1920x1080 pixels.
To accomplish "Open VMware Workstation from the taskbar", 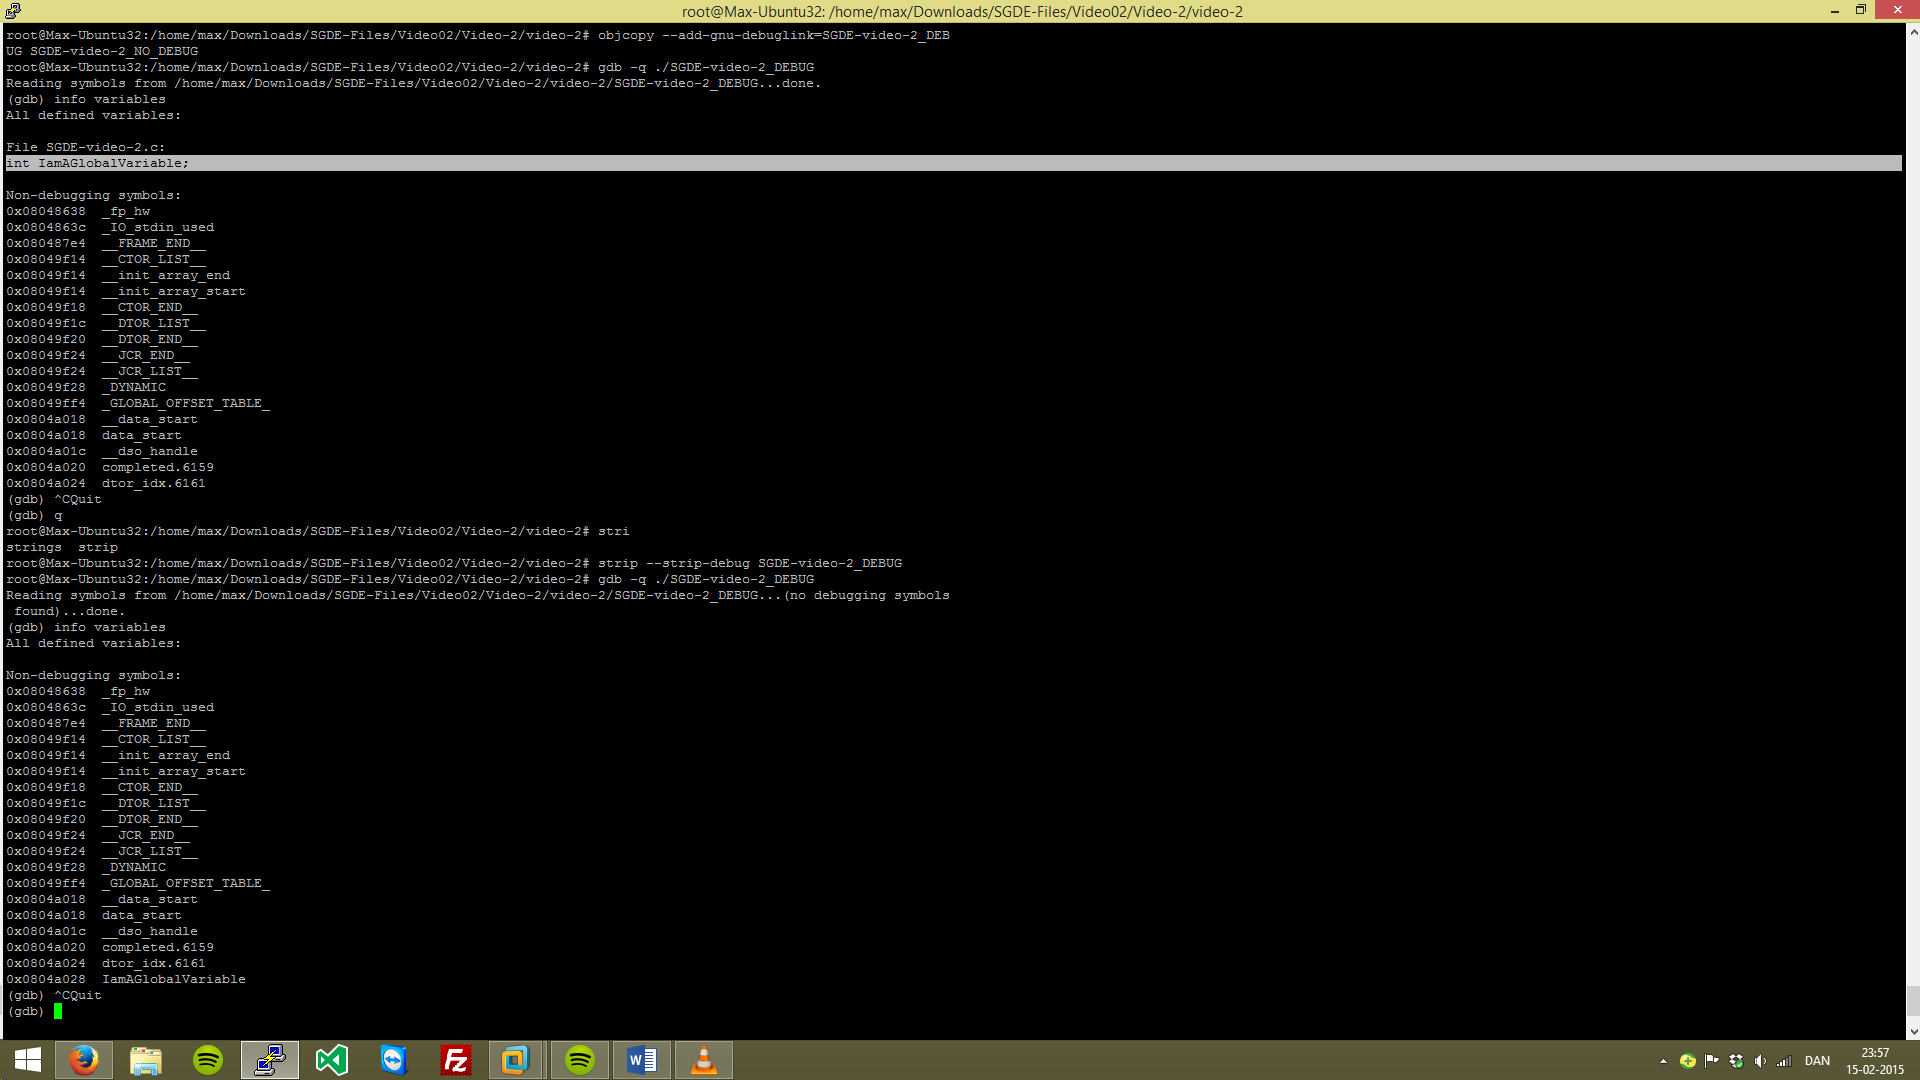I will [517, 1059].
